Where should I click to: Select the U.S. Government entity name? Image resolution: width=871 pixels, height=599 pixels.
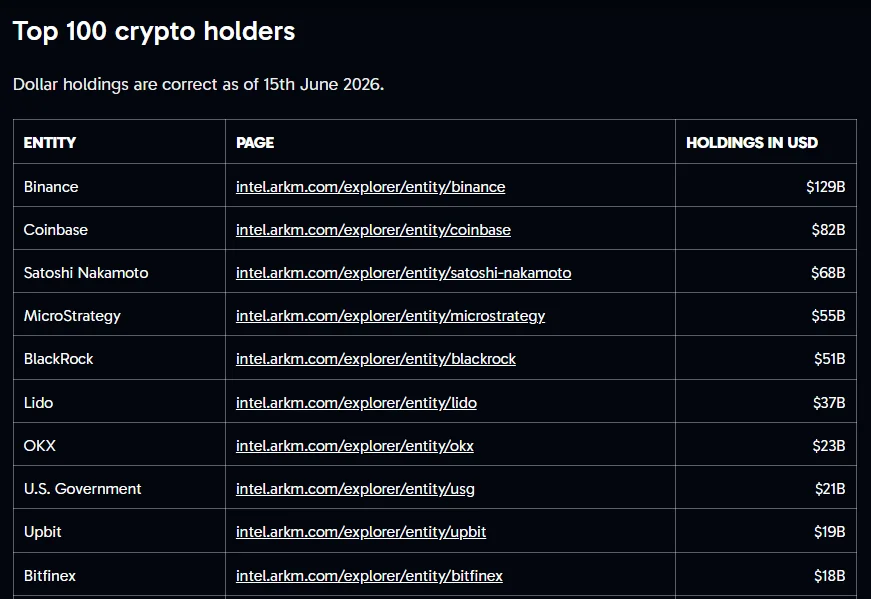pyautogui.click(x=82, y=489)
